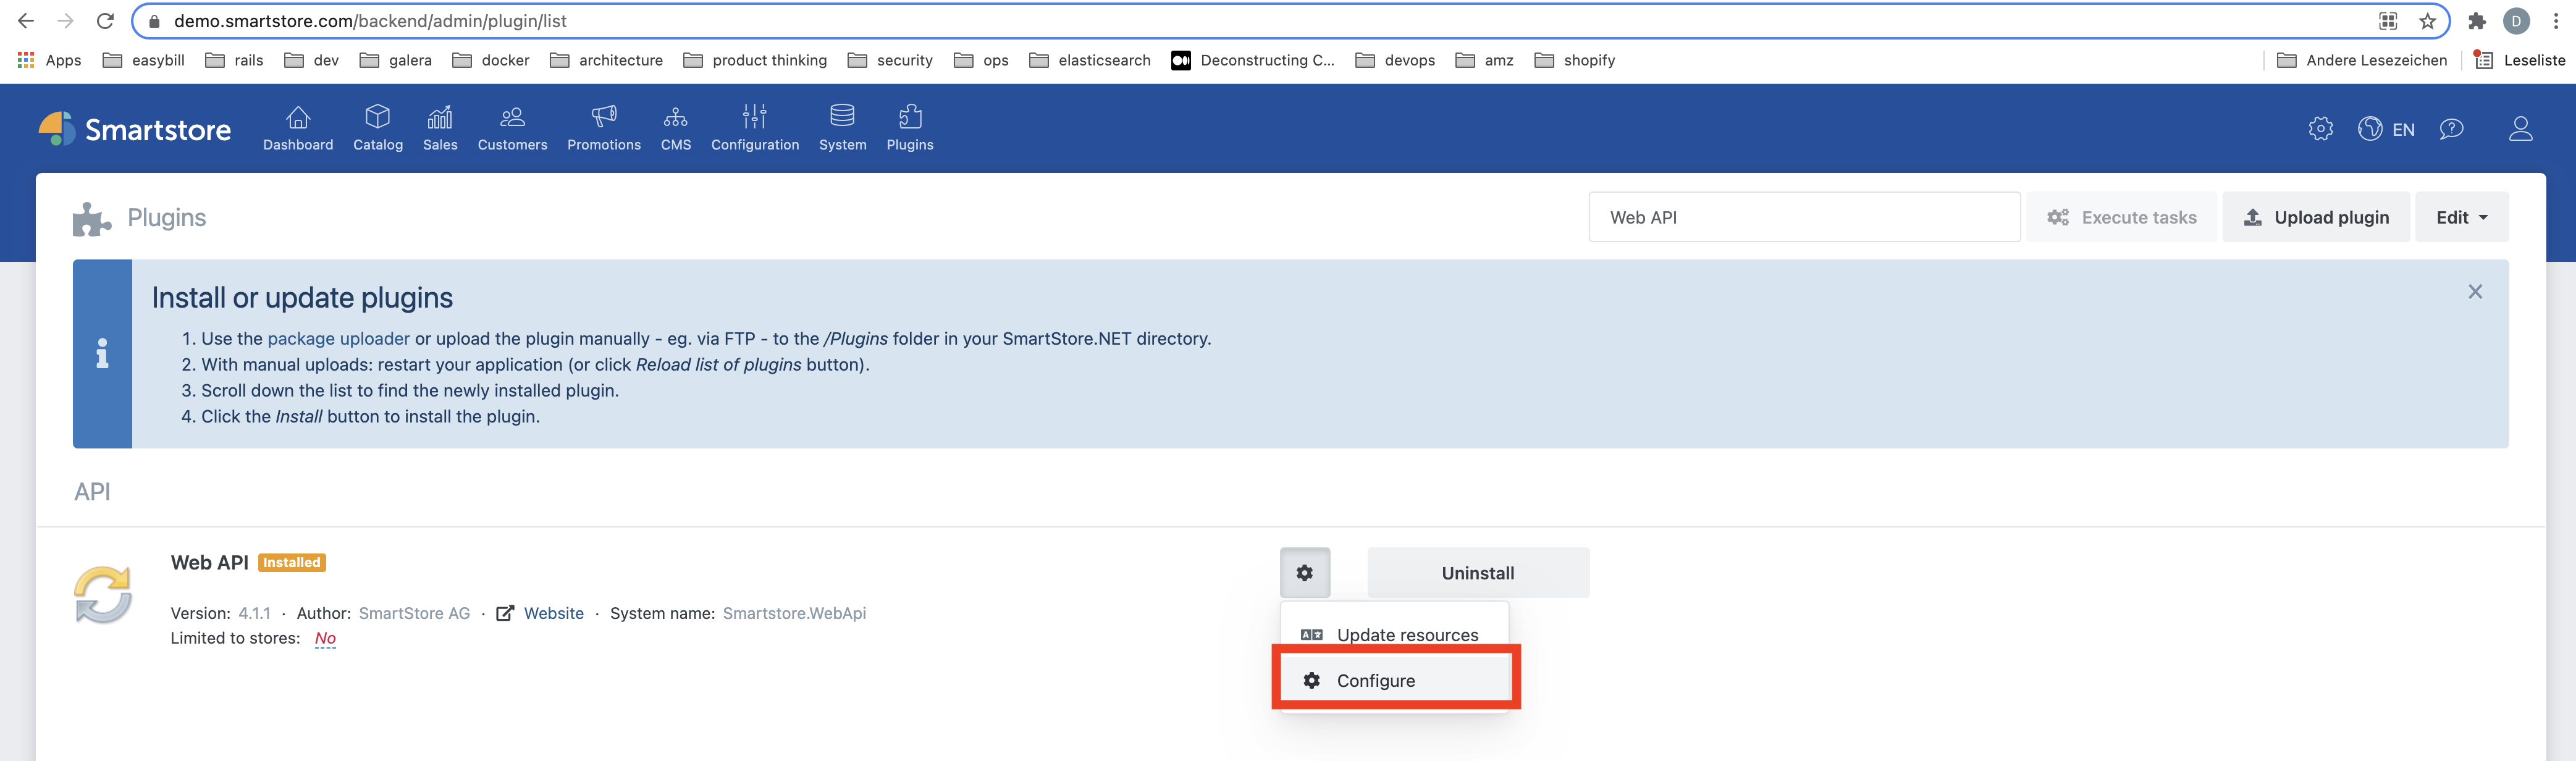Uninstall the Web API plugin

point(1478,573)
